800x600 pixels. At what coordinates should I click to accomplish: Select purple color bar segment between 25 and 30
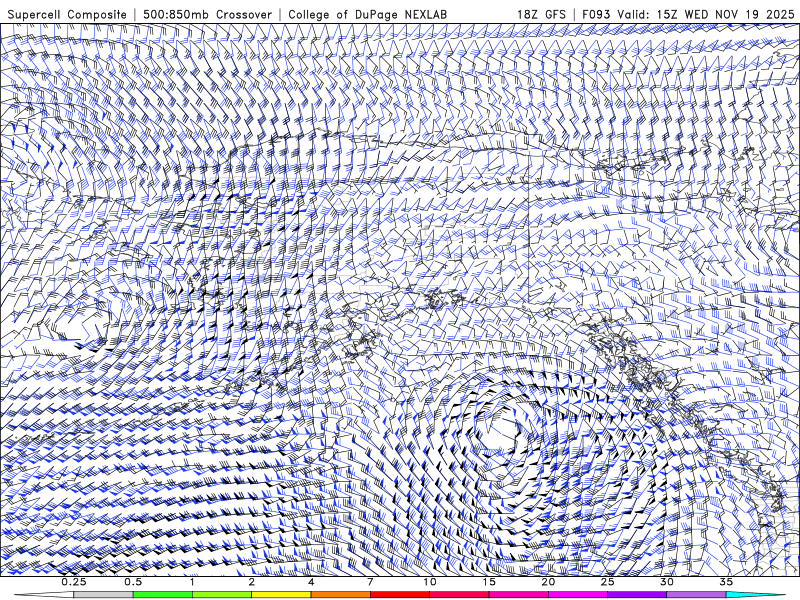[637, 595]
